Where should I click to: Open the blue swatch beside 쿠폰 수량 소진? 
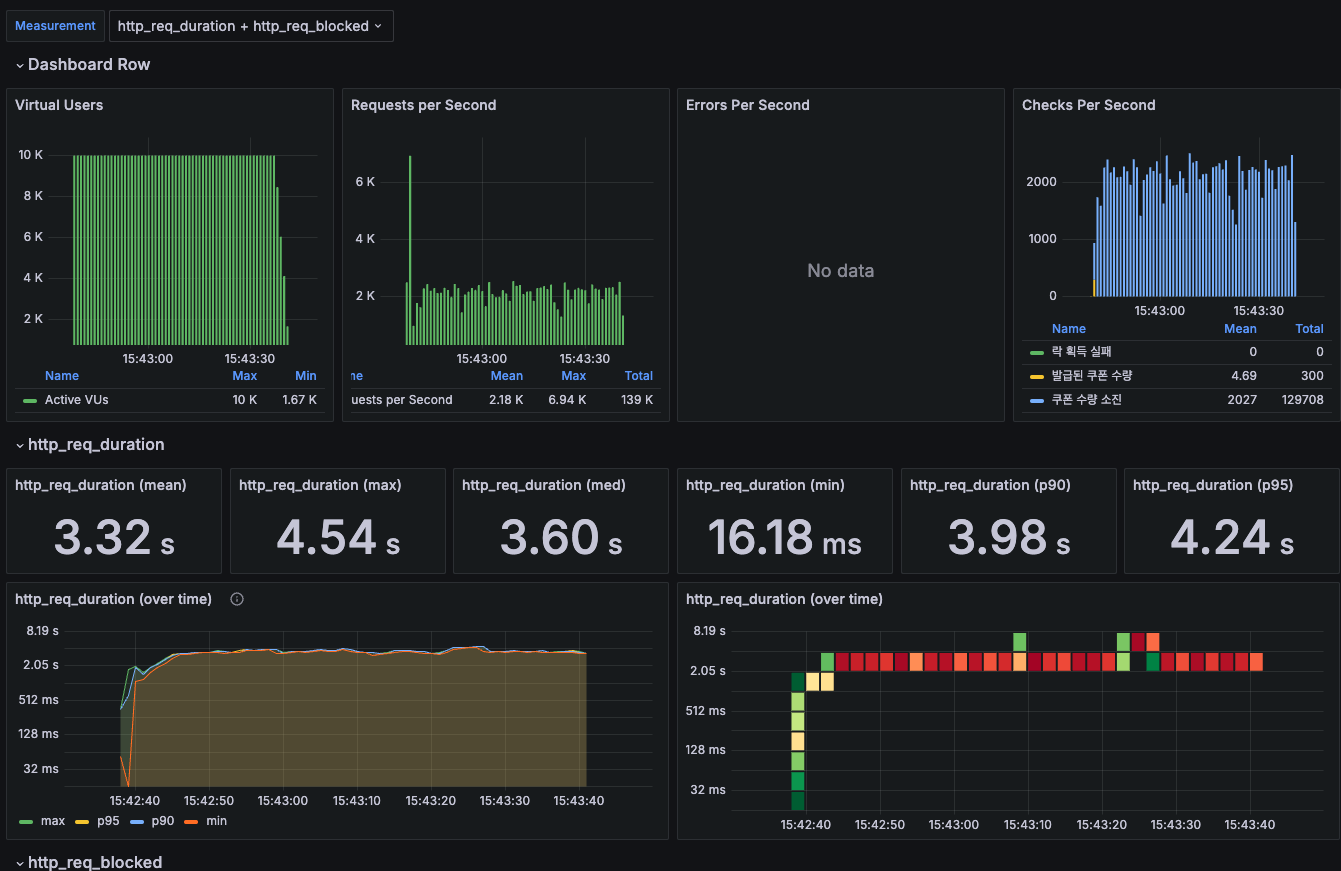pos(1037,400)
